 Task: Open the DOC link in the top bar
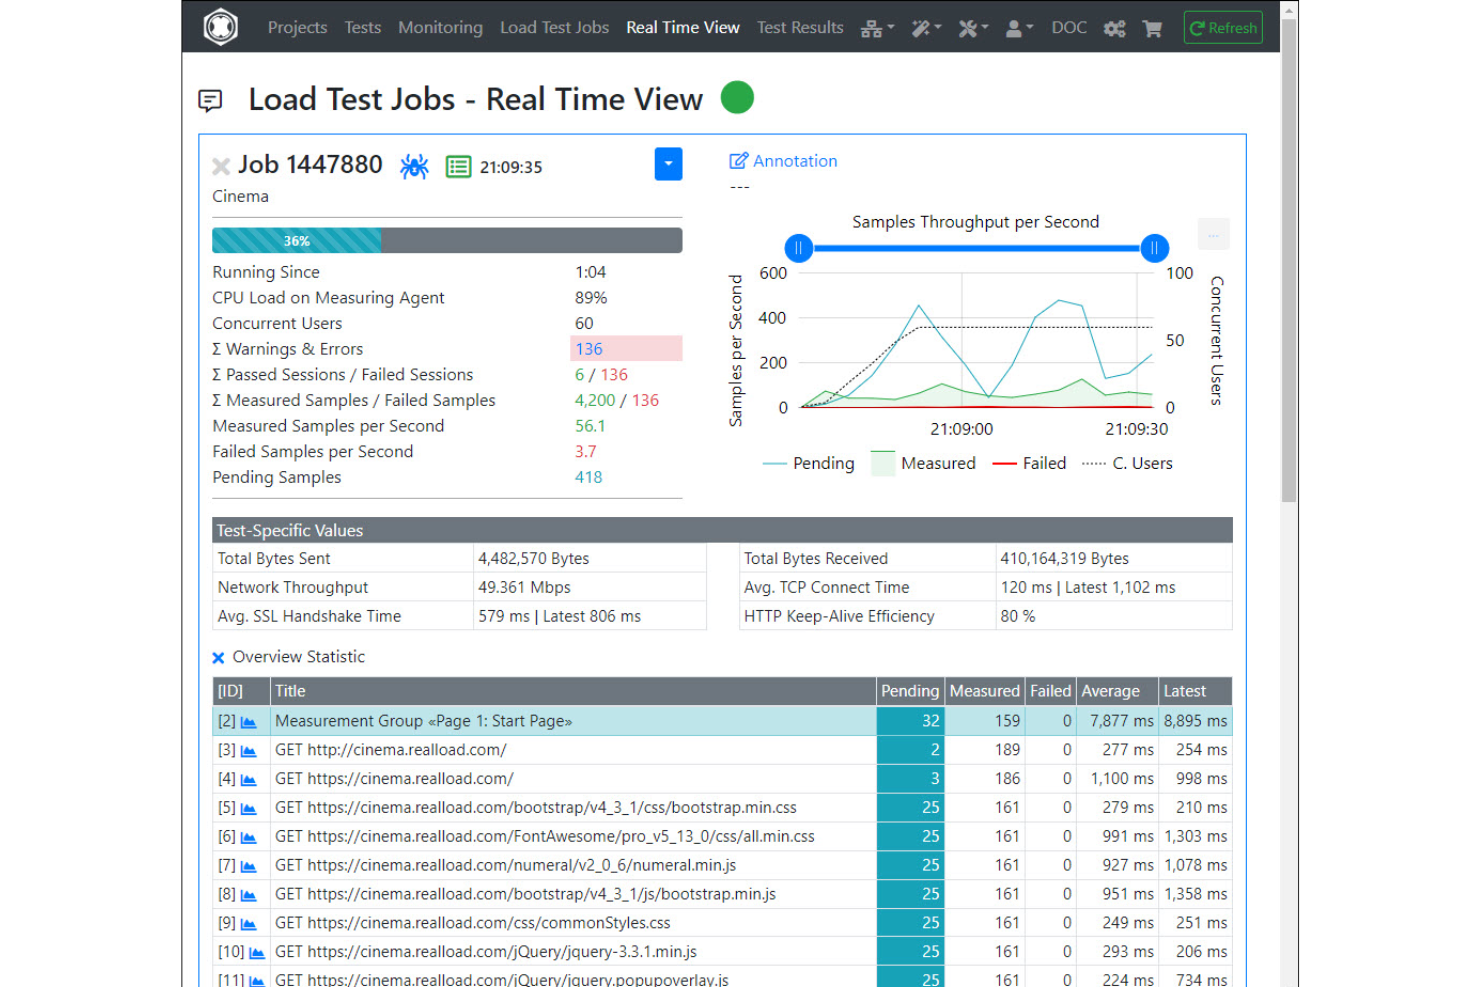[x=1068, y=27]
